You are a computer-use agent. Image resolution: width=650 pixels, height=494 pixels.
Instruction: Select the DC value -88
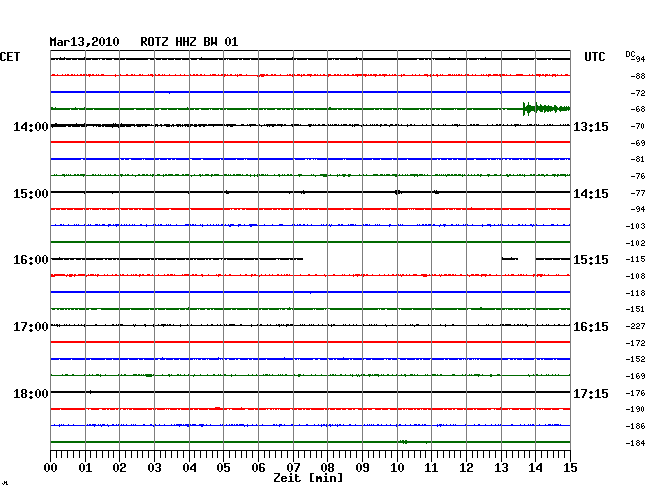638,76
